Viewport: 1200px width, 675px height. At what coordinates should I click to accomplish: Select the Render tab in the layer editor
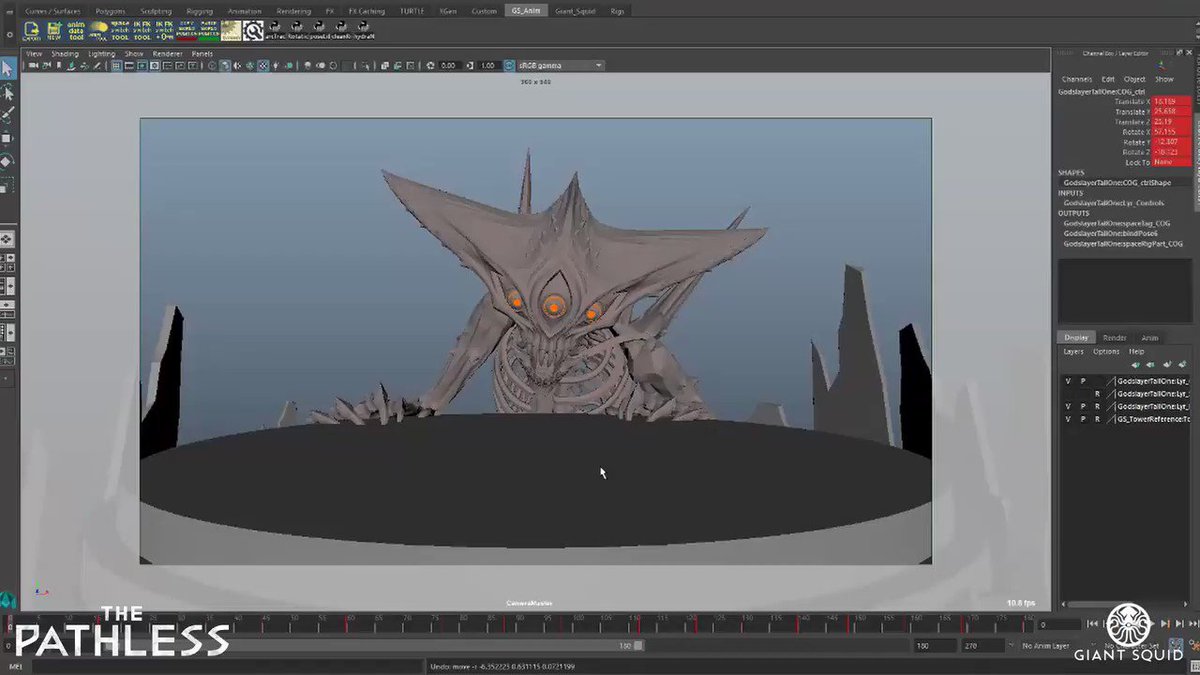coord(1115,338)
